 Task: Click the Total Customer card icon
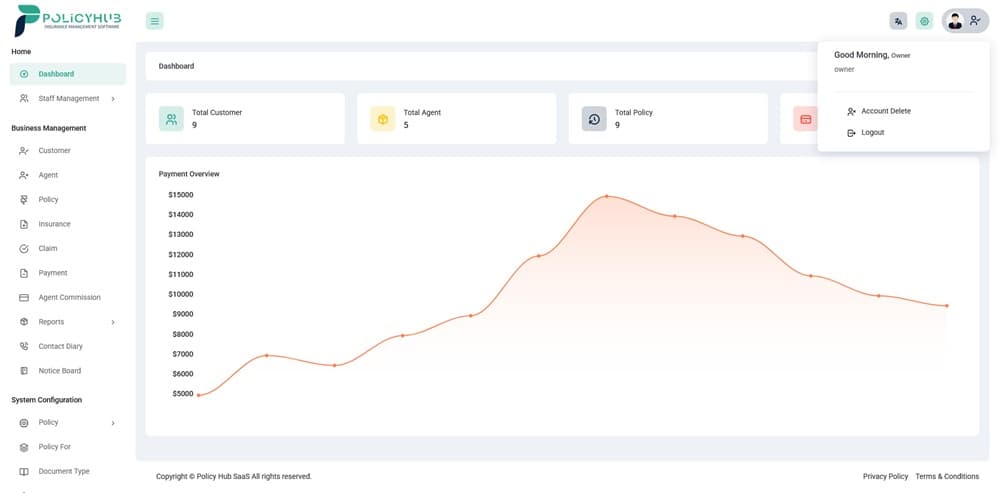(171, 119)
